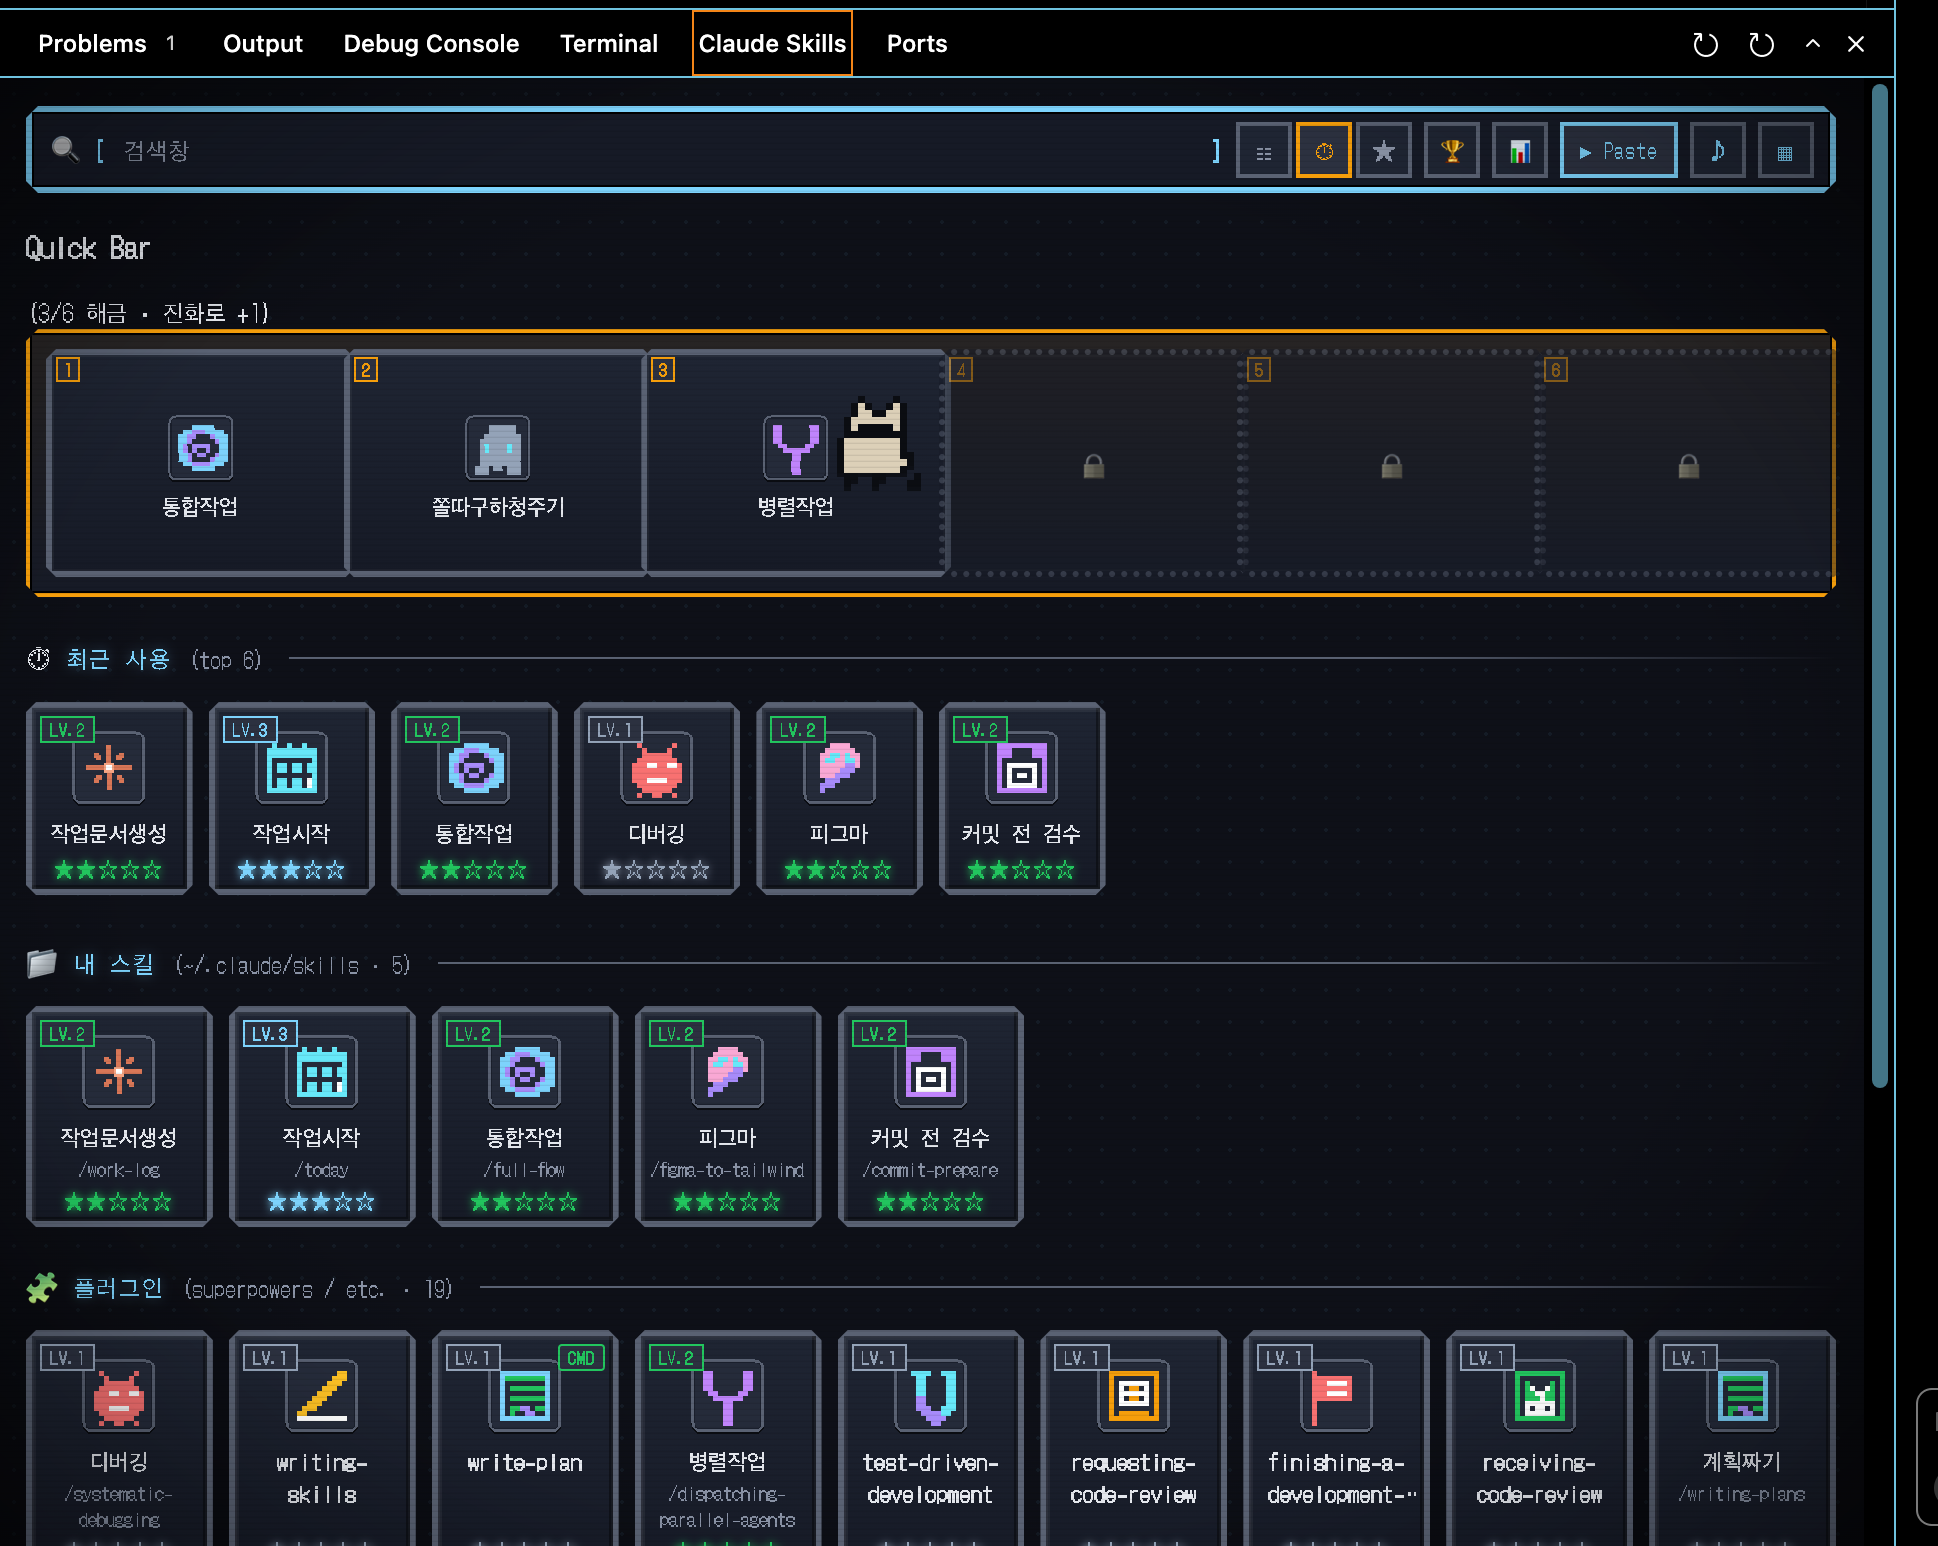Image resolution: width=1938 pixels, height=1546 pixels.
Task: Switch to the Terminal tab
Action: coord(609,44)
